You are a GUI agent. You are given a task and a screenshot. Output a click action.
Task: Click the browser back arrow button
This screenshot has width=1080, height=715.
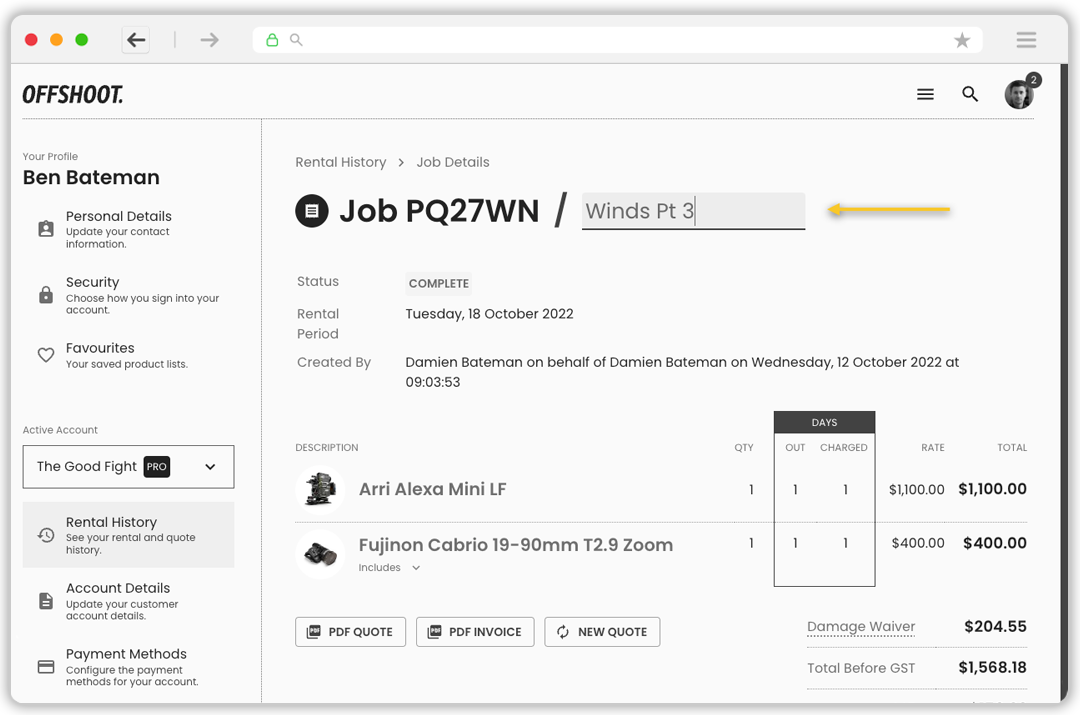136,40
